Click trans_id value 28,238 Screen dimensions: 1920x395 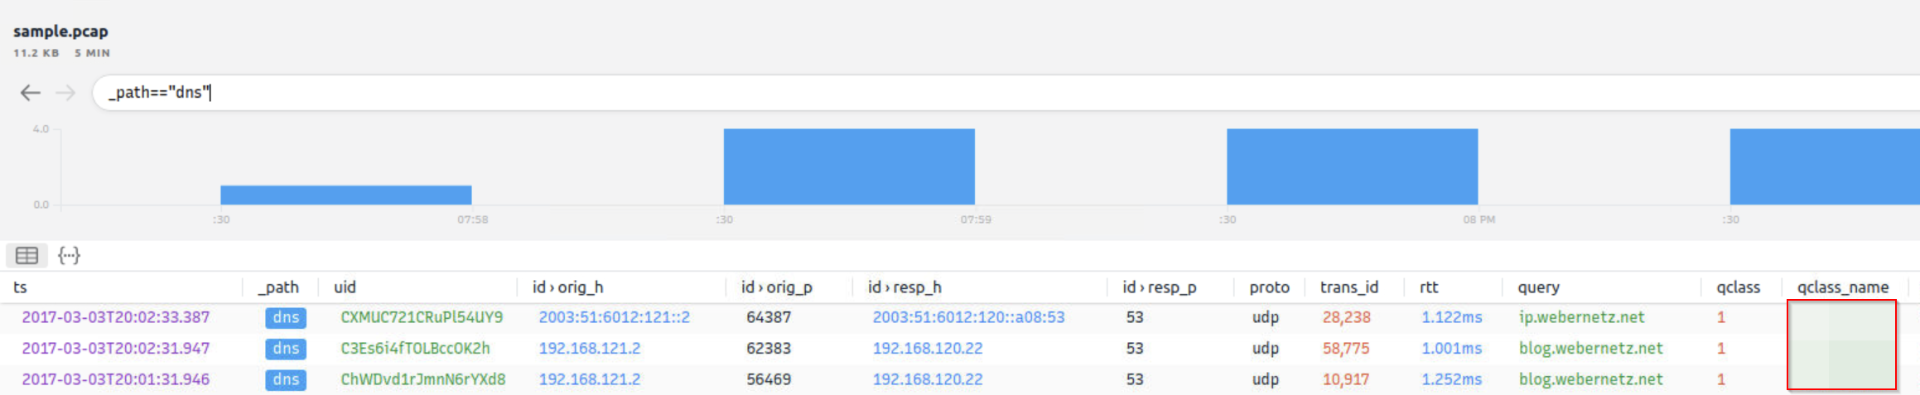[x=1346, y=317]
